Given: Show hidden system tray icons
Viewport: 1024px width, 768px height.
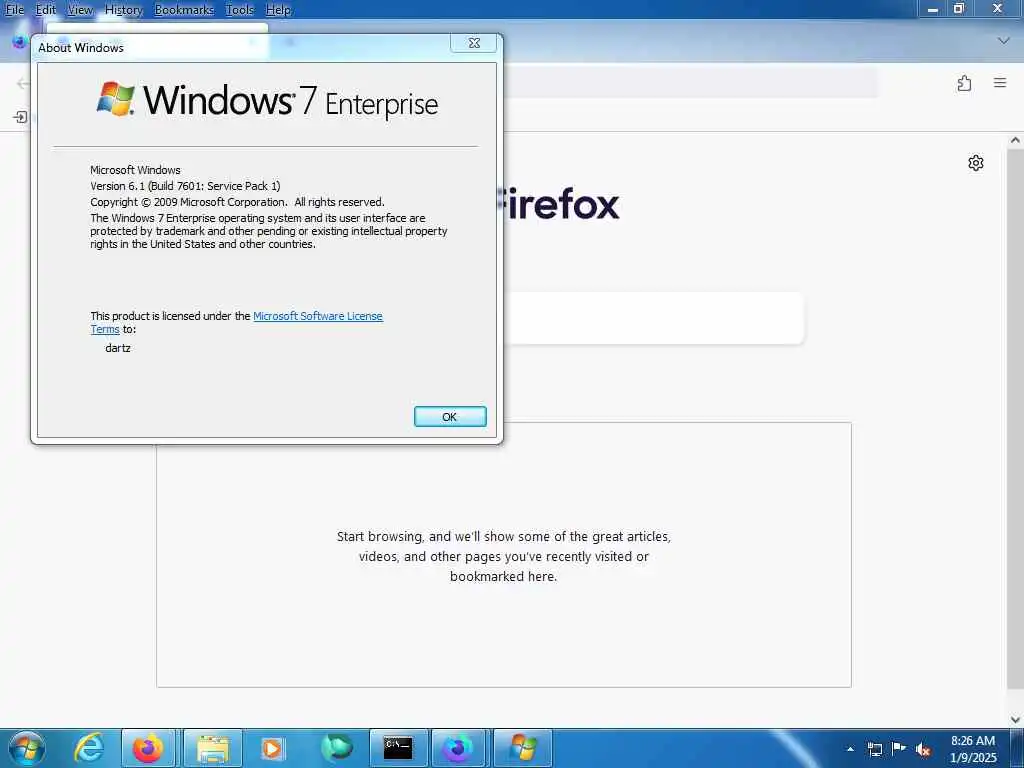Looking at the screenshot, I should pos(850,749).
